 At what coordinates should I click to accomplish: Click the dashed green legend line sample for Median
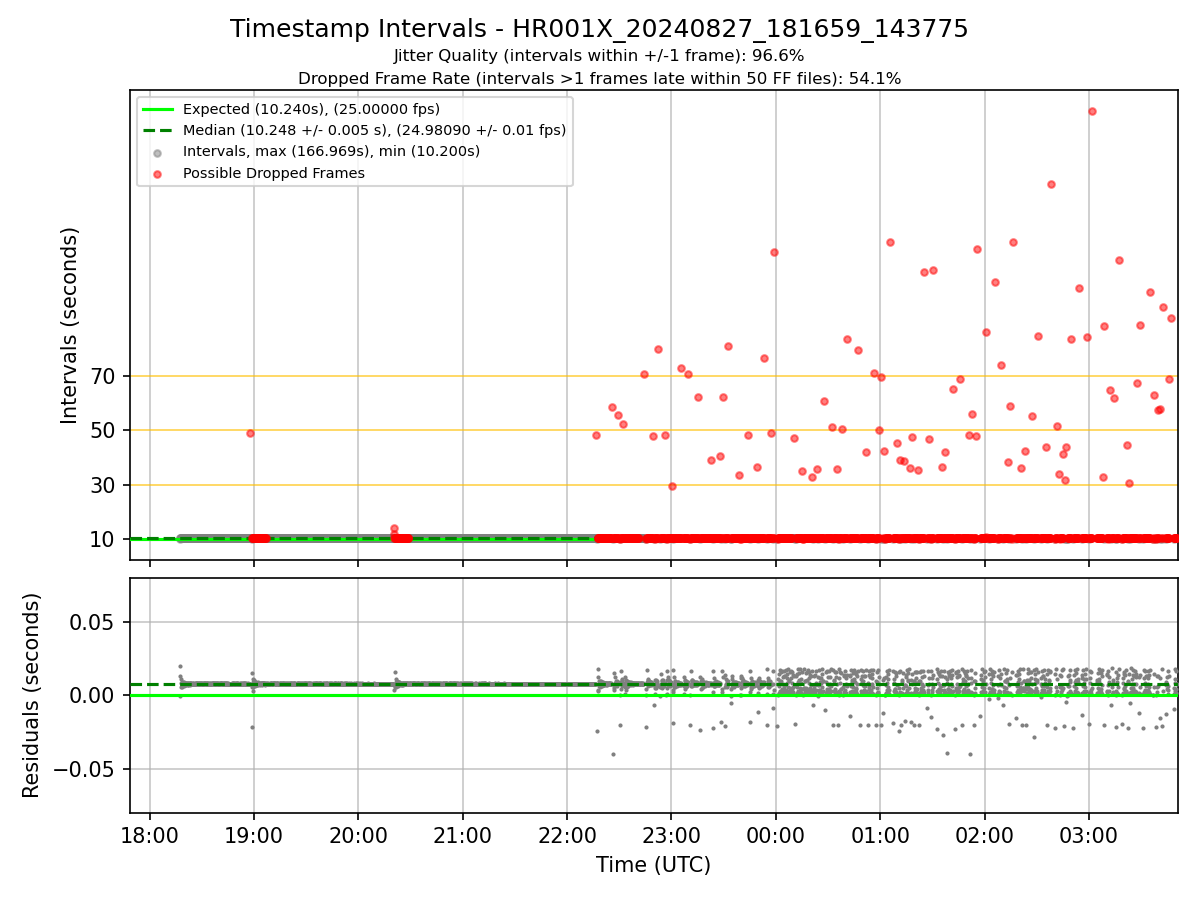pyautogui.click(x=158, y=130)
